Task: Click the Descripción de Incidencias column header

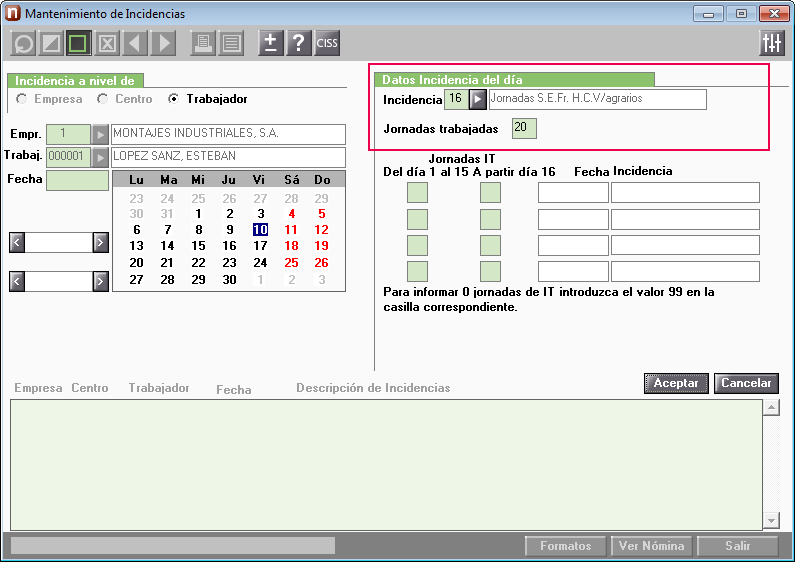Action: (373, 388)
